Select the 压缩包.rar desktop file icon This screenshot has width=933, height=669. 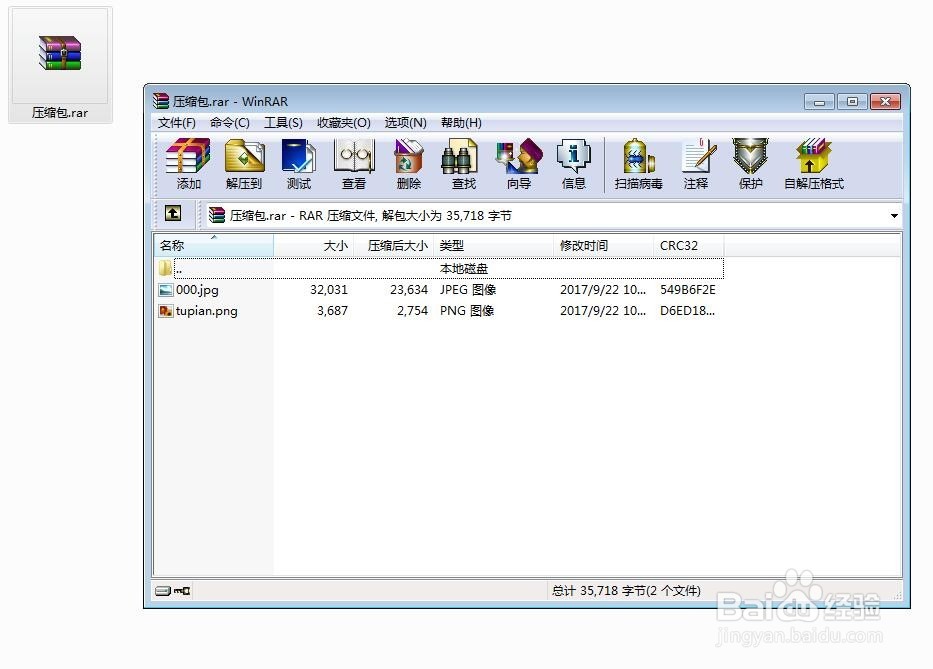(x=60, y=65)
